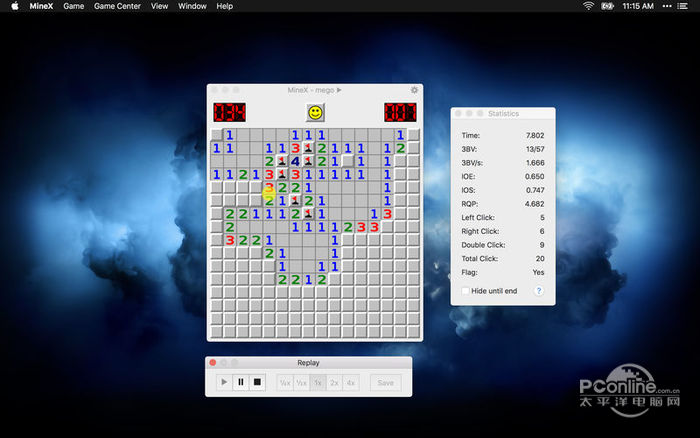Set replay speed to 2x
The height and width of the screenshot is (438, 700).
click(x=334, y=383)
